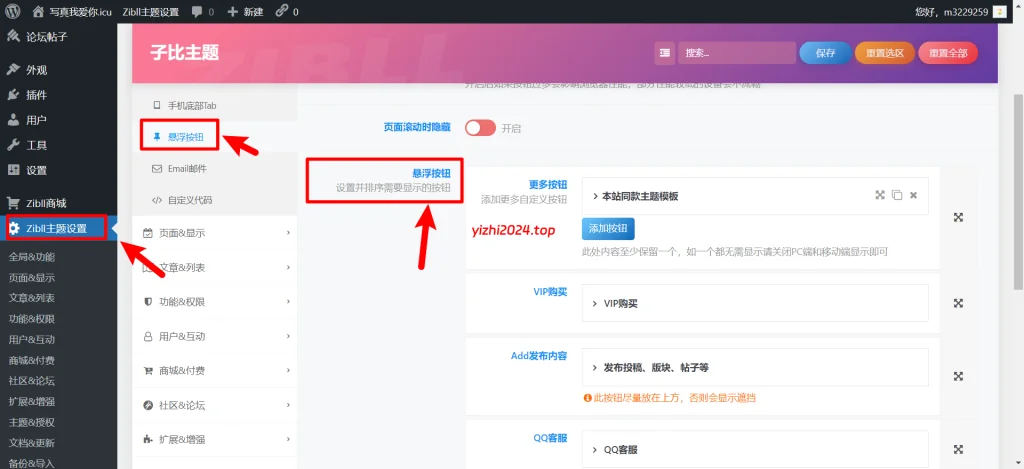This screenshot has width=1024, height=469.
Task: Click the 论坛帖子 sidebar icon
Action: pyautogui.click(x=13, y=37)
